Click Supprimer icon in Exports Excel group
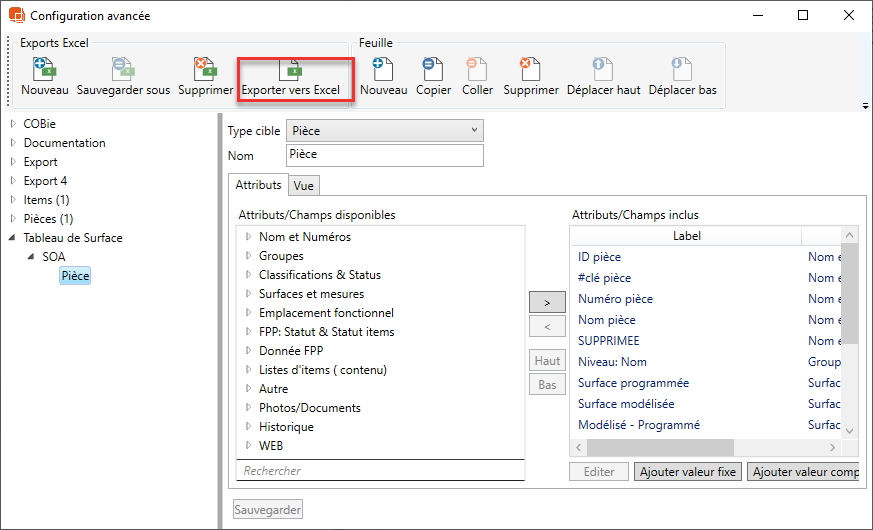873x530 pixels. tap(205, 69)
